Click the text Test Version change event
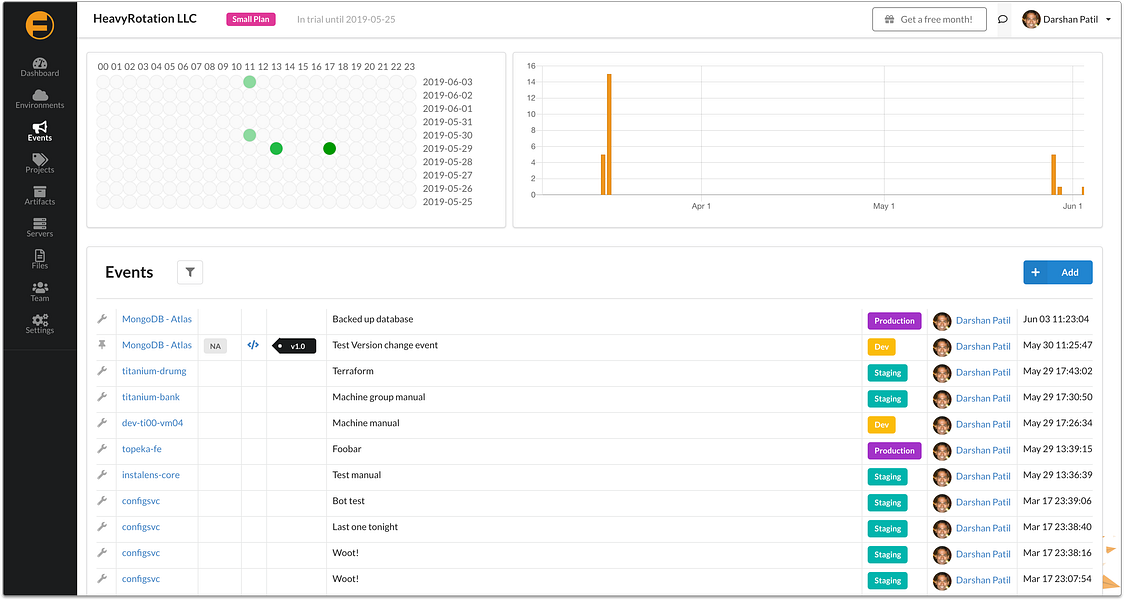1124x600 pixels. 385,345
